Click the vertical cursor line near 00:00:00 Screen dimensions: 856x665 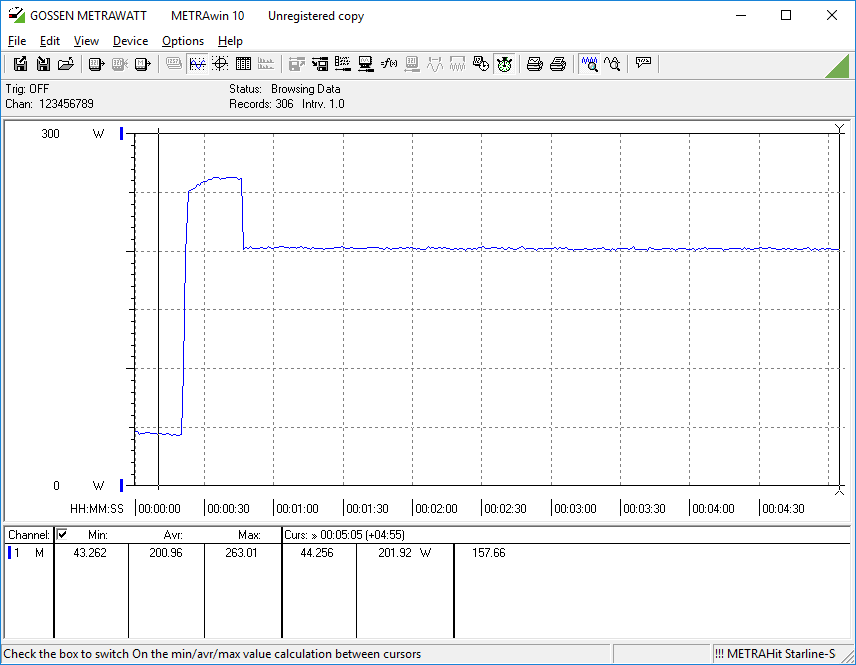click(x=159, y=309)
